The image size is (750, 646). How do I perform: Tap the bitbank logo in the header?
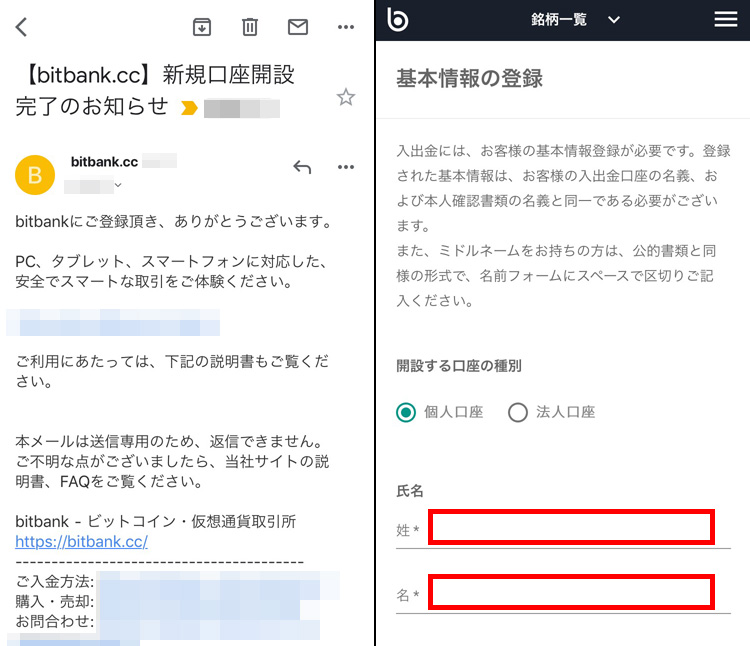click(397, 20)
